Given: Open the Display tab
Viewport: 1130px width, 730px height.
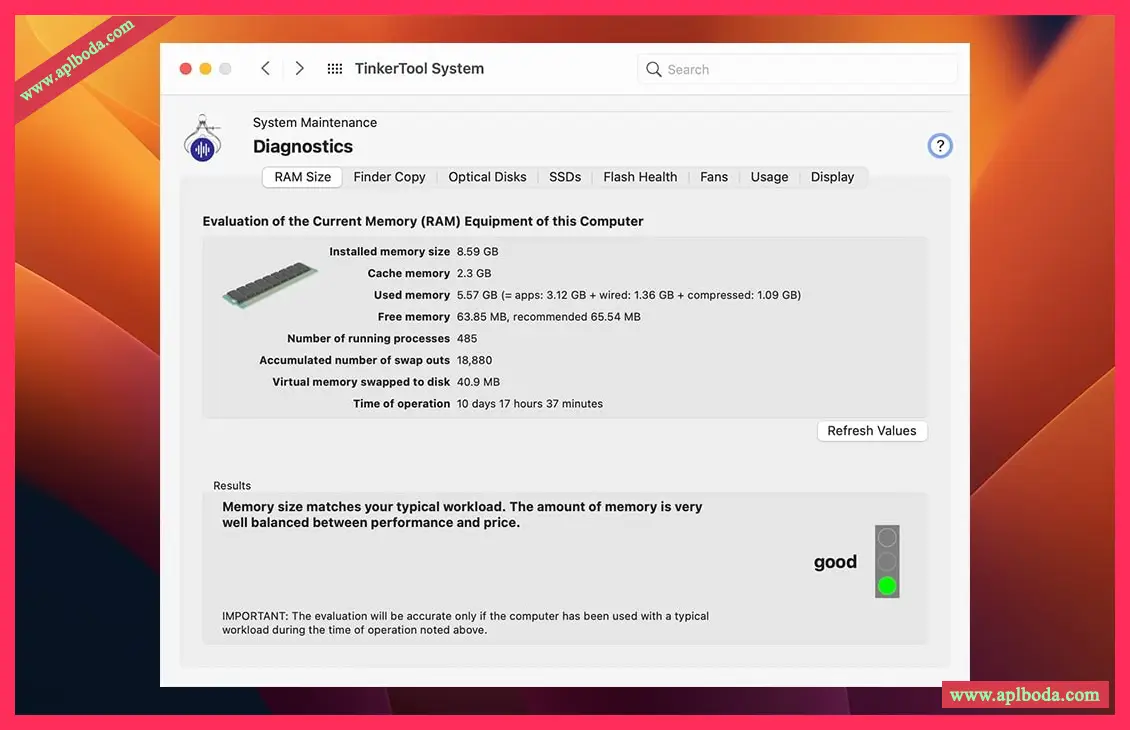Looking at the screenshot, I should tap(832, 177).
